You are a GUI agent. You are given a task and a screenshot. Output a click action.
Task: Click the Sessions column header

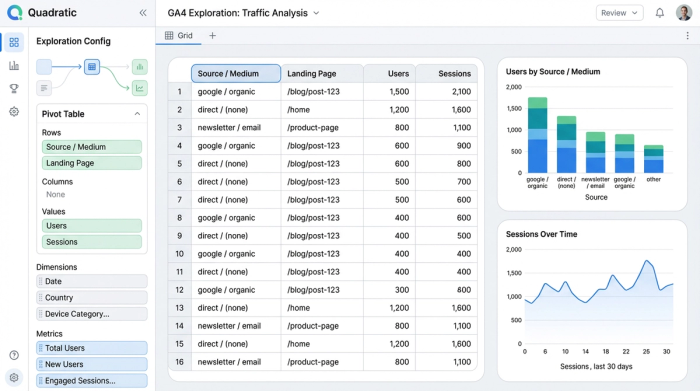pyautogui.click(x=446, y=74)
